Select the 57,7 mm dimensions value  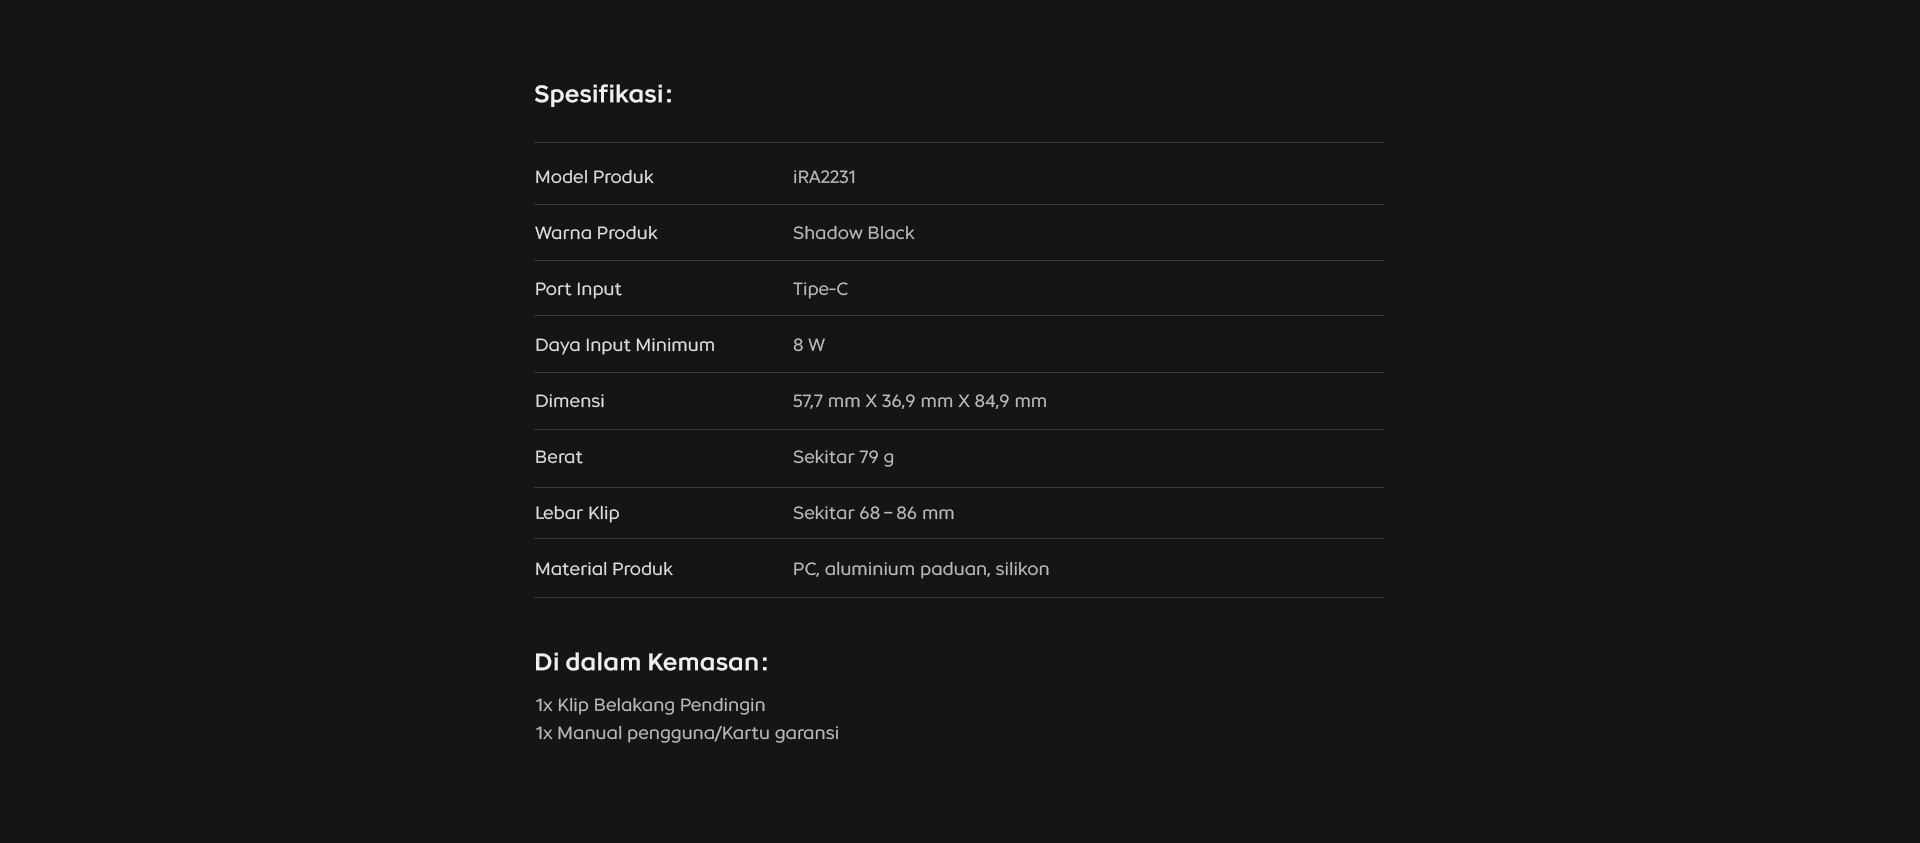pyautogui.click(x=918, y=401)
